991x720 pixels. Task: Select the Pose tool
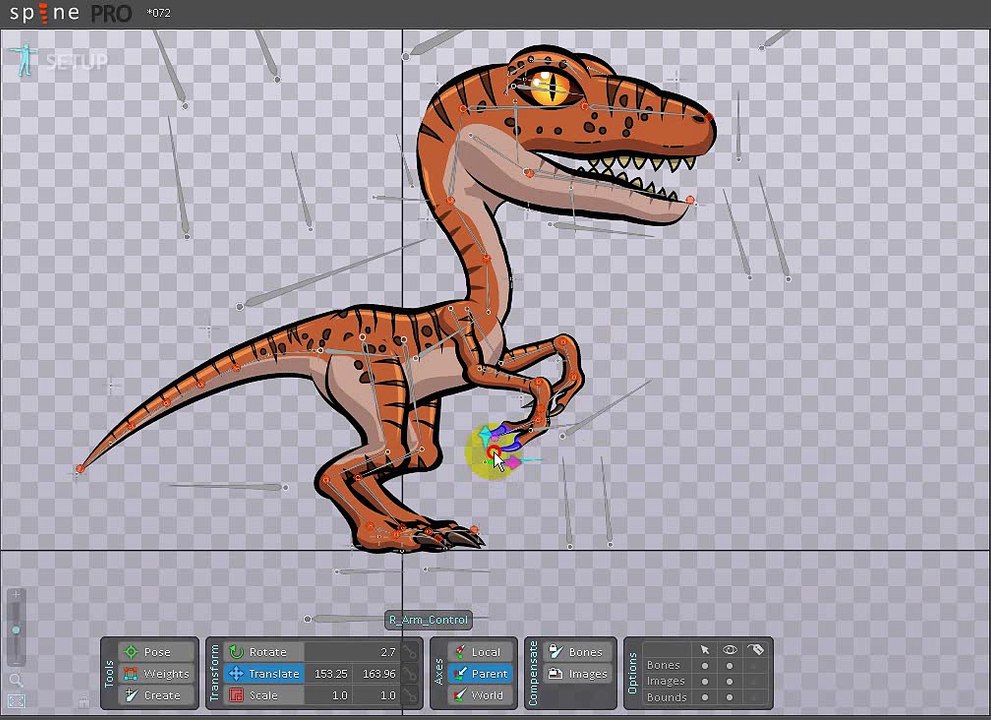coord(156,652)
